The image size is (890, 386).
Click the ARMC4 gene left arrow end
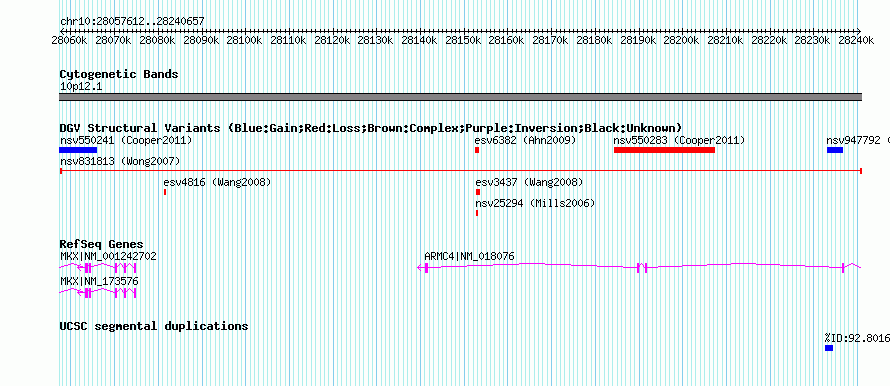coord(420,267)
